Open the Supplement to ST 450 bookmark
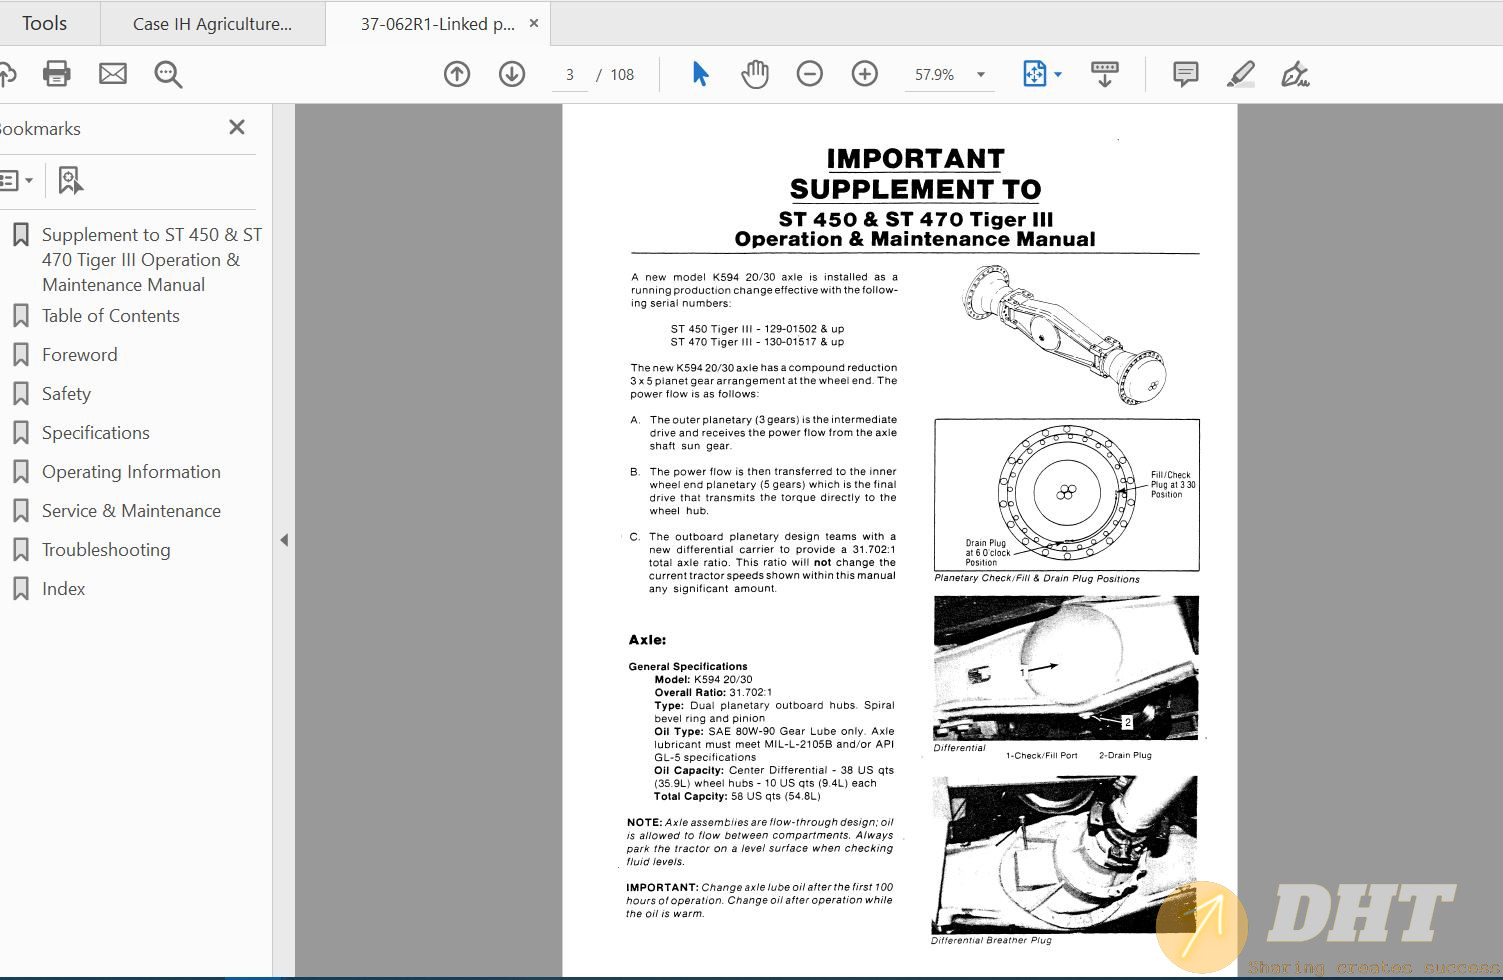 click(152, 260)
